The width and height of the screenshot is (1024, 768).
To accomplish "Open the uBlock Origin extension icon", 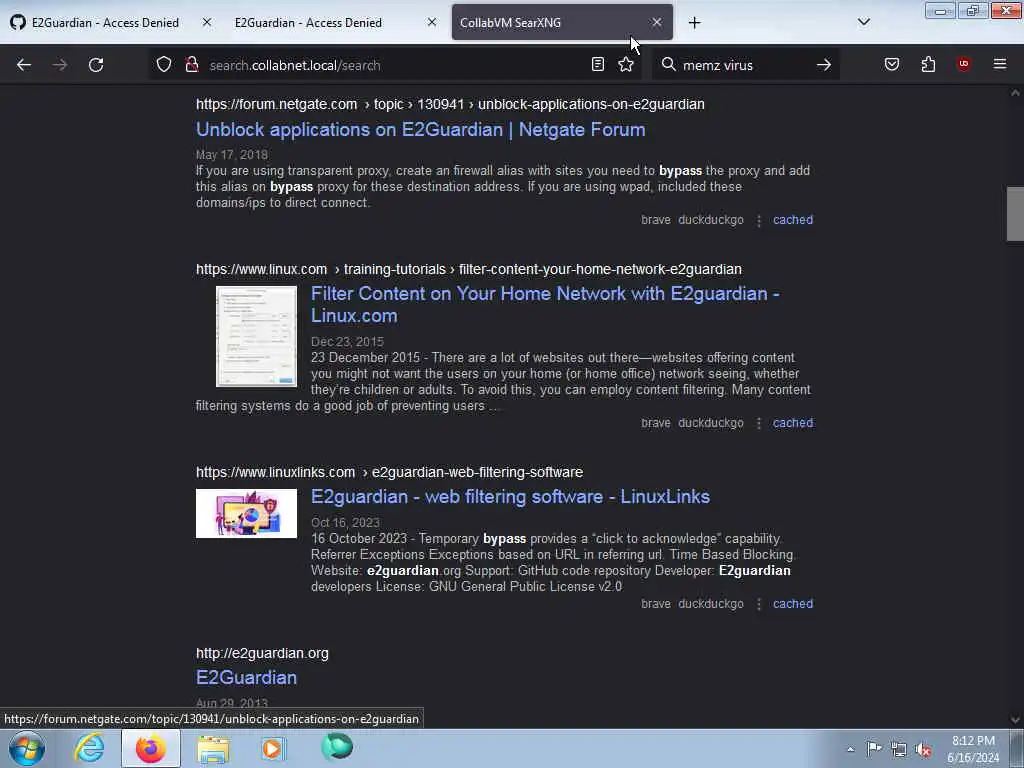I will [x=963, y=64].
